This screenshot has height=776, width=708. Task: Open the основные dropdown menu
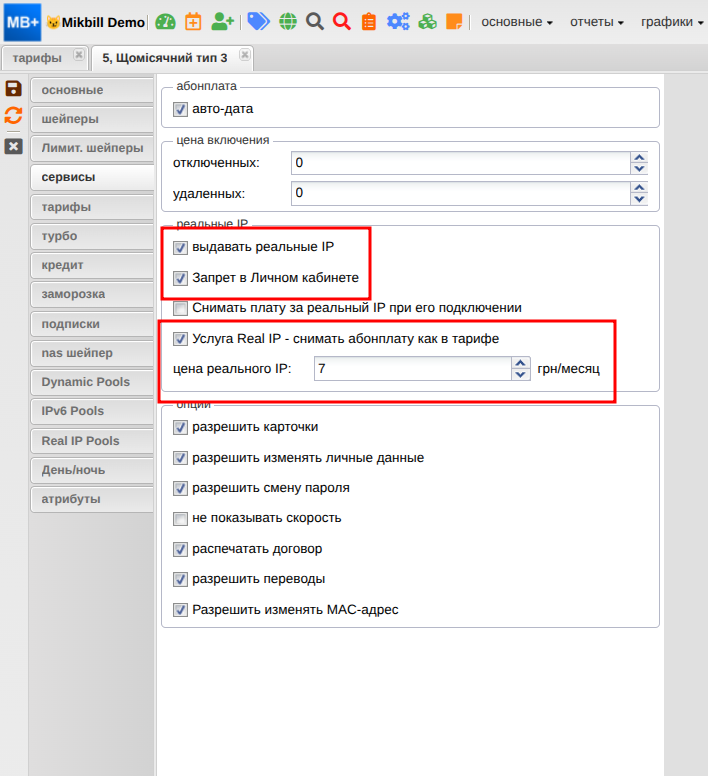pyautogui.click(x=517, y=22)
